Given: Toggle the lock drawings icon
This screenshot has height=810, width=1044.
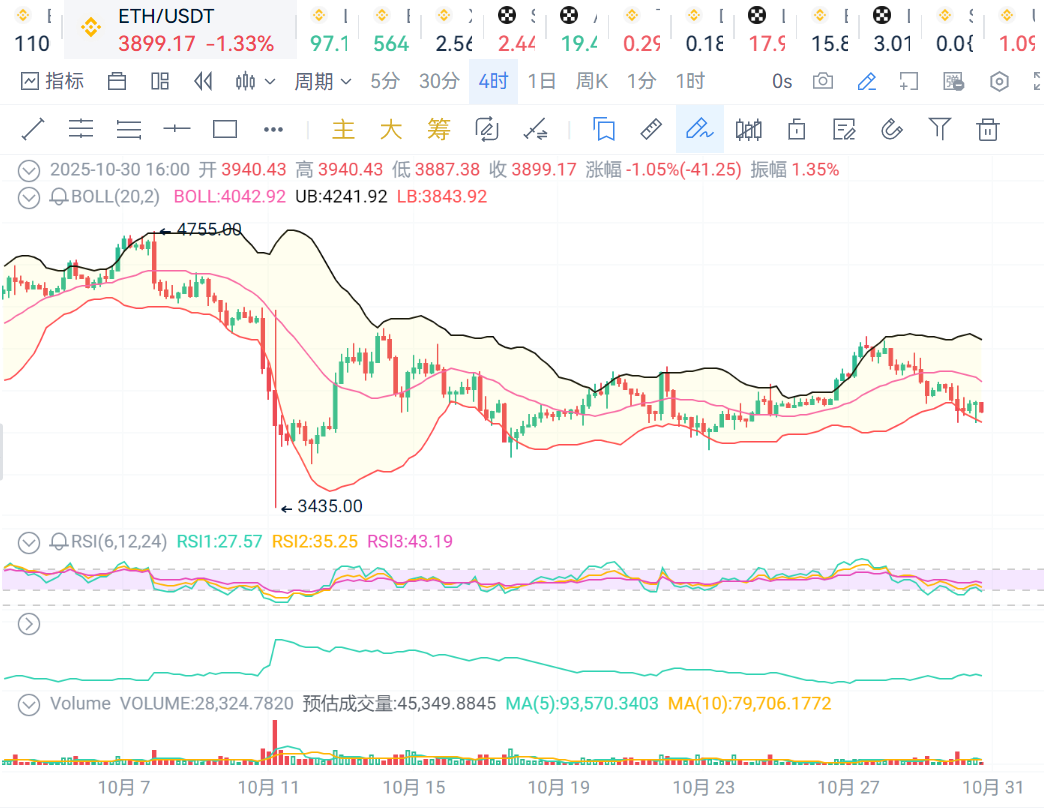Looking at the screenshot, I should tap(796, 129).
